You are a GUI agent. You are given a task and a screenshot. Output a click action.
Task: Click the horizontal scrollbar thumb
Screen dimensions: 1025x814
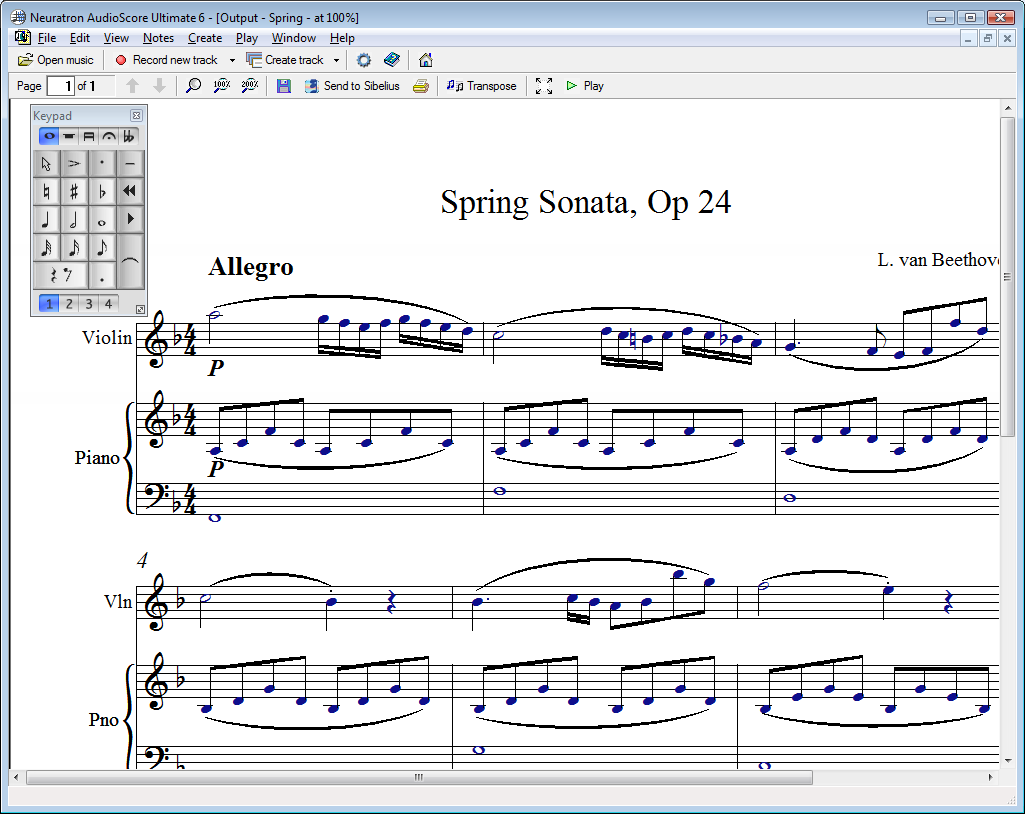click(419, 777)
